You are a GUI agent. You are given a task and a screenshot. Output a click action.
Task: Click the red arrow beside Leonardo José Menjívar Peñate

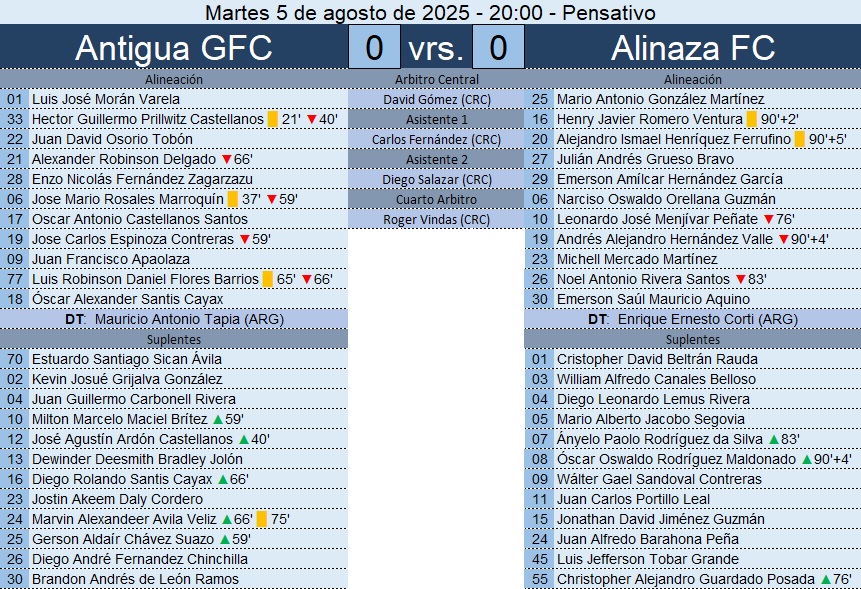tap(768, 219)
